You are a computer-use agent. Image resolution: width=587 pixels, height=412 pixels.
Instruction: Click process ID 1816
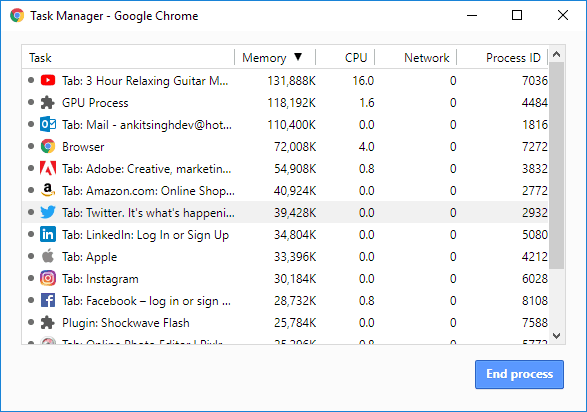535,125
